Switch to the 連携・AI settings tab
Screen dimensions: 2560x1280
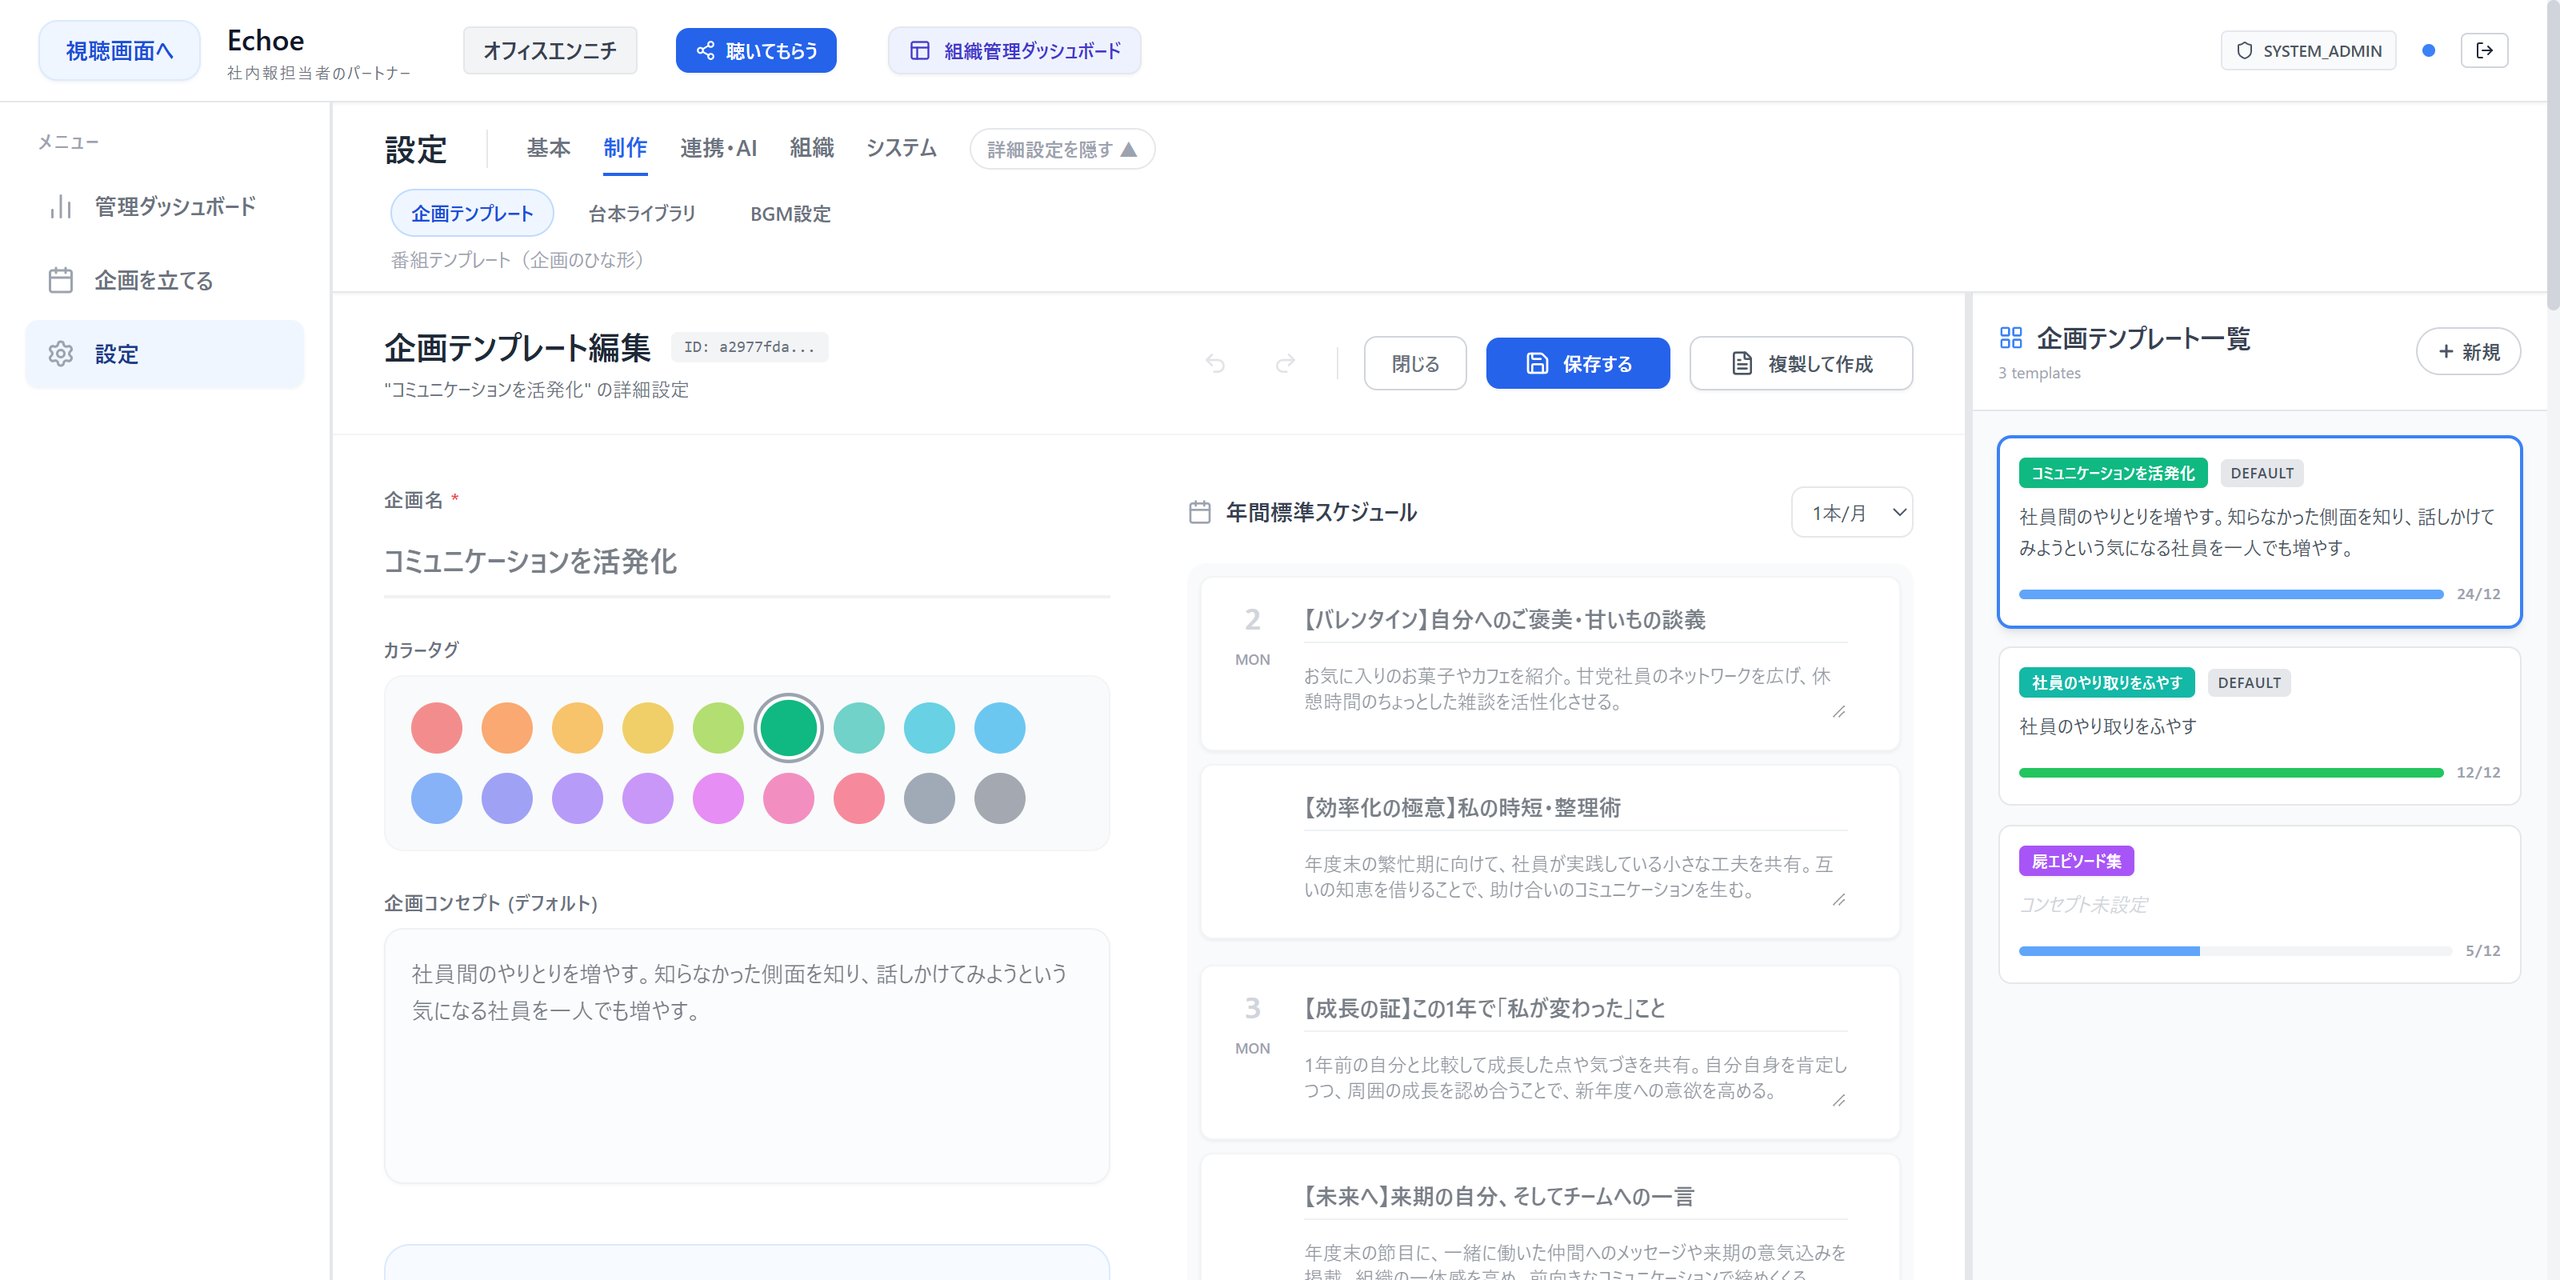click(x=718, y=148)
